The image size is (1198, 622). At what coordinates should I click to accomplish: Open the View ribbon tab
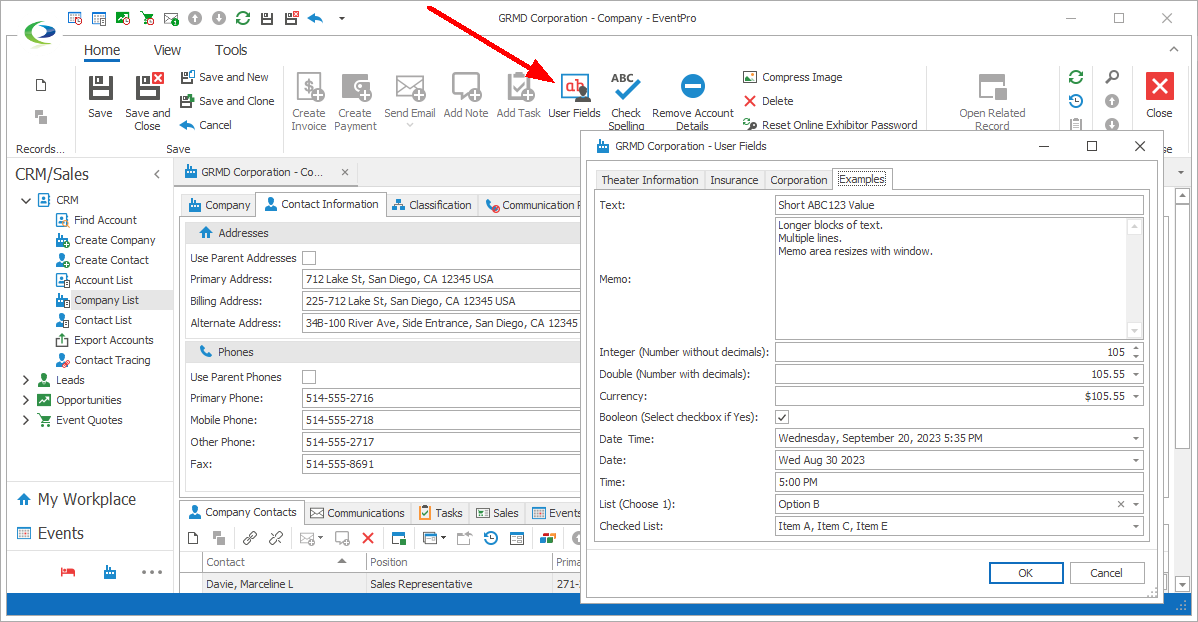tap(167, 50)
